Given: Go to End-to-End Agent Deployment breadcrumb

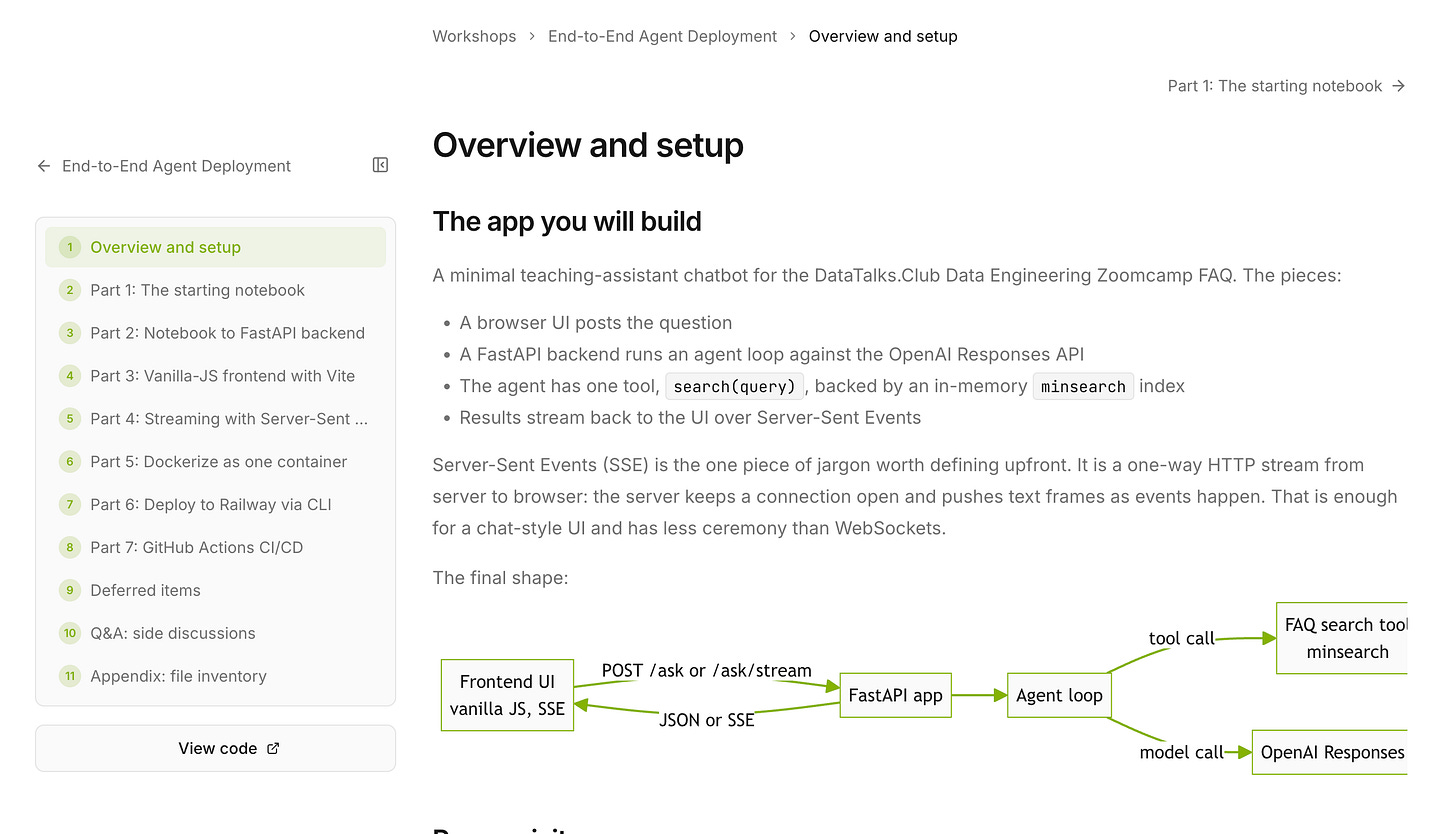Looking at the screenshot, I should (662, 36).
